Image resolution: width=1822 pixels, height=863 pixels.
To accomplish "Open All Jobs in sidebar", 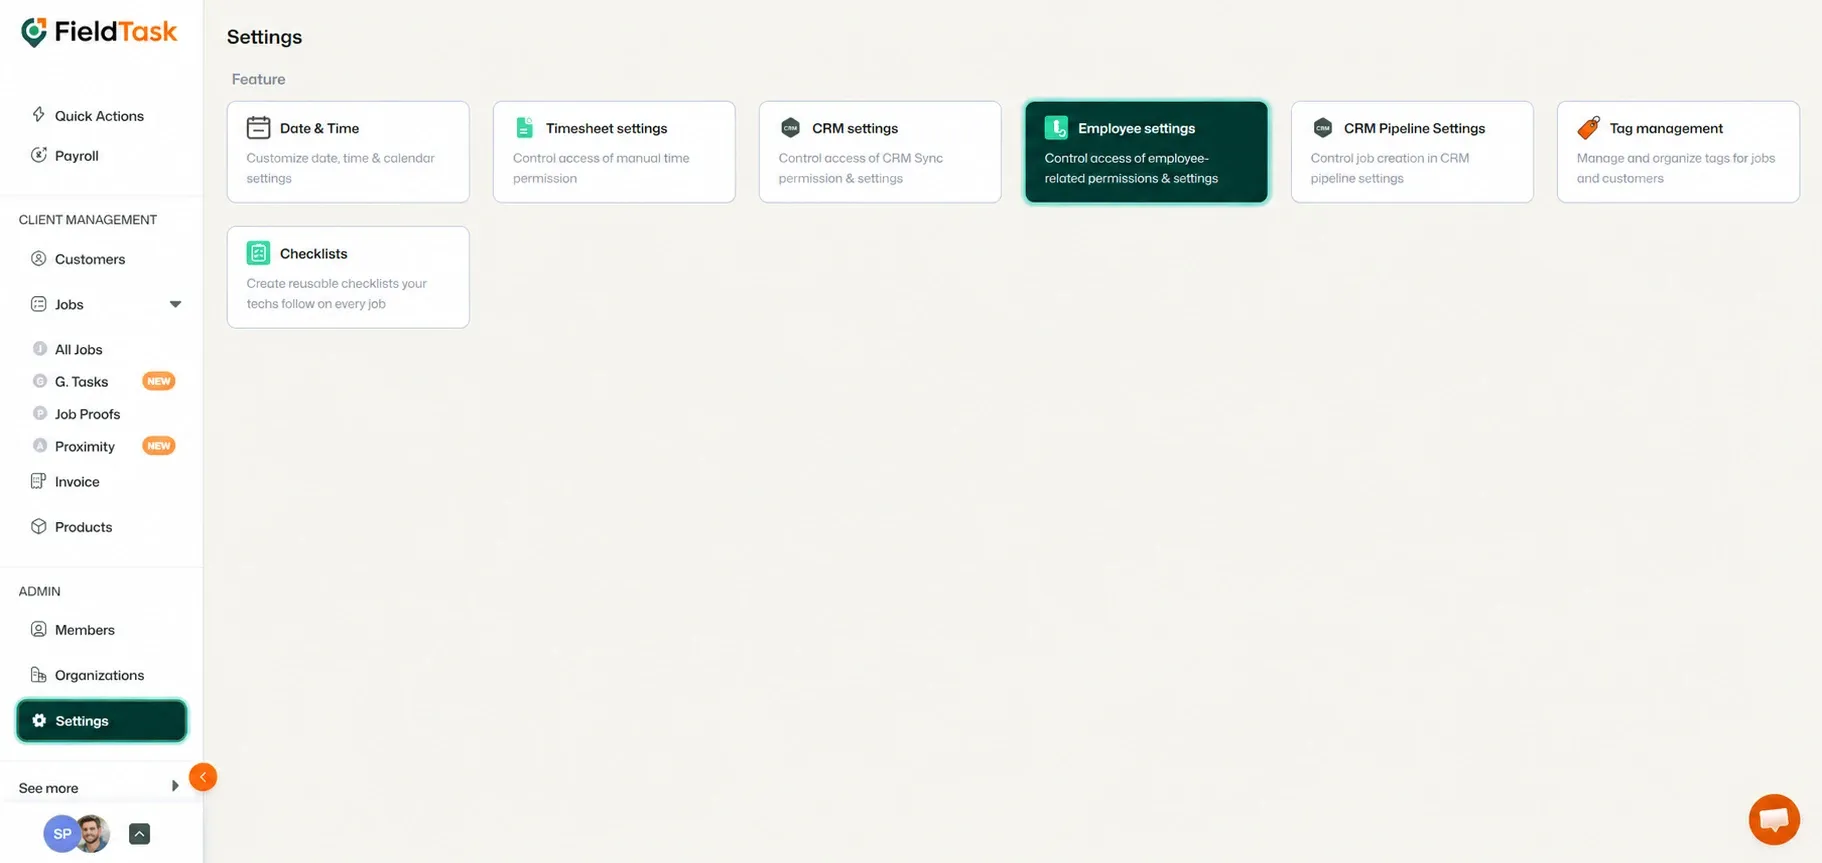I will 78,349.
